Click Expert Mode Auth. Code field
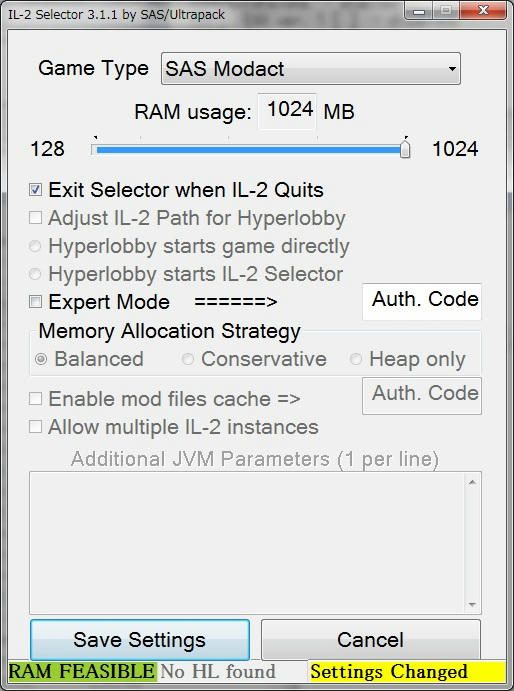The height and width of the screenshot is (691, 514). click(422, 301)
